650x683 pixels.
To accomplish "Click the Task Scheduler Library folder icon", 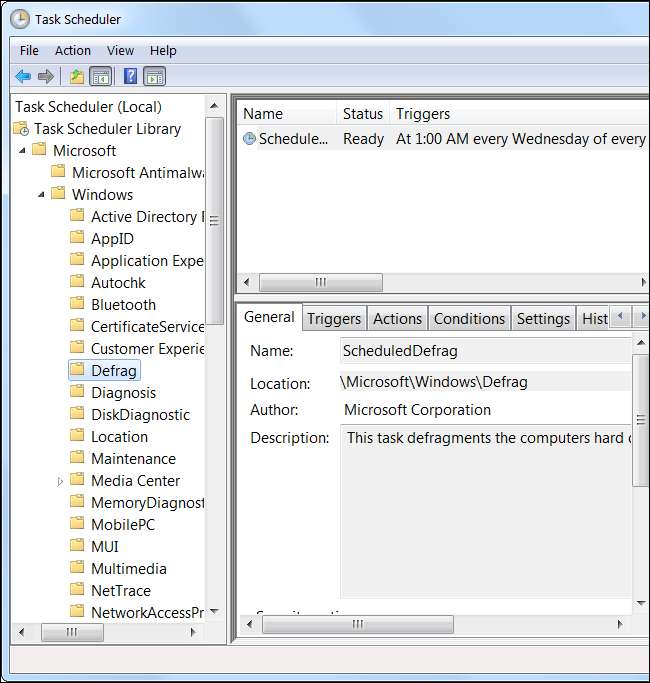I will [x=22, y=129].
